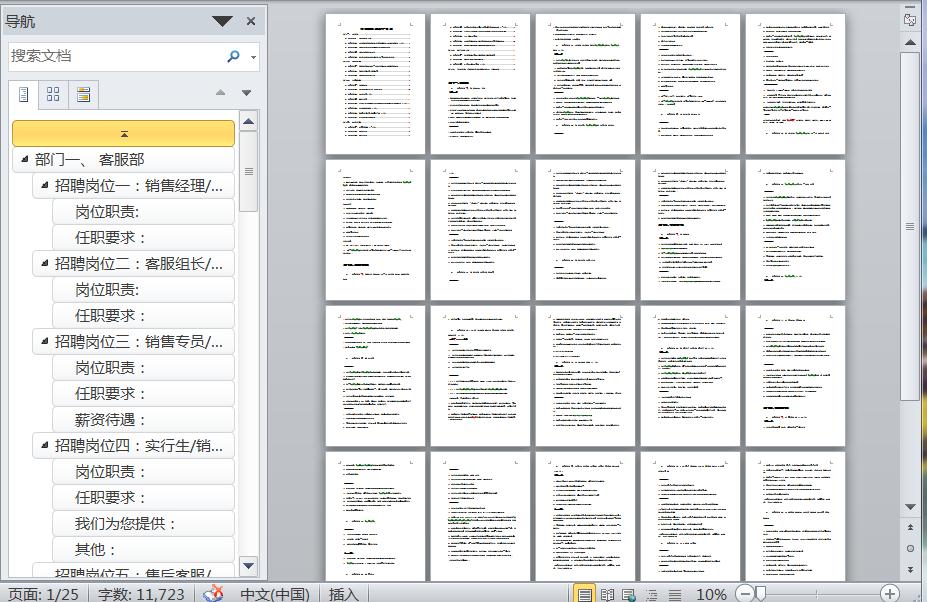This screenshot has width=927, height=602.
Task: Jump to top of the heading list
Action: [x=124, y=134]
